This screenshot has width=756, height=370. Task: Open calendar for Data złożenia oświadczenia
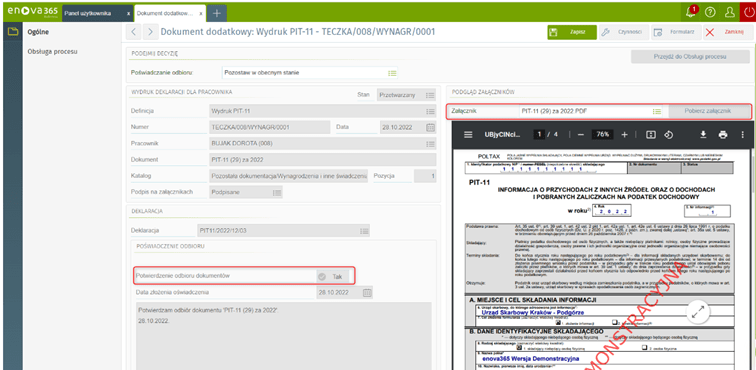tap(367, 292)
